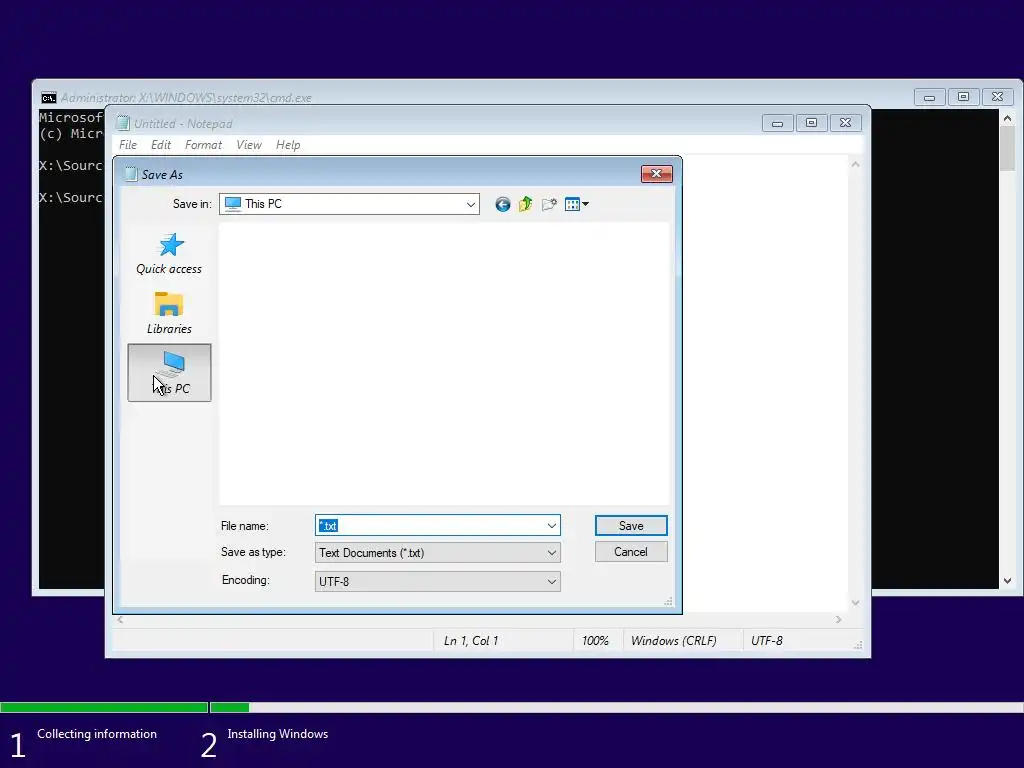Open Quick access in Save As sidebar

point(169,254)
